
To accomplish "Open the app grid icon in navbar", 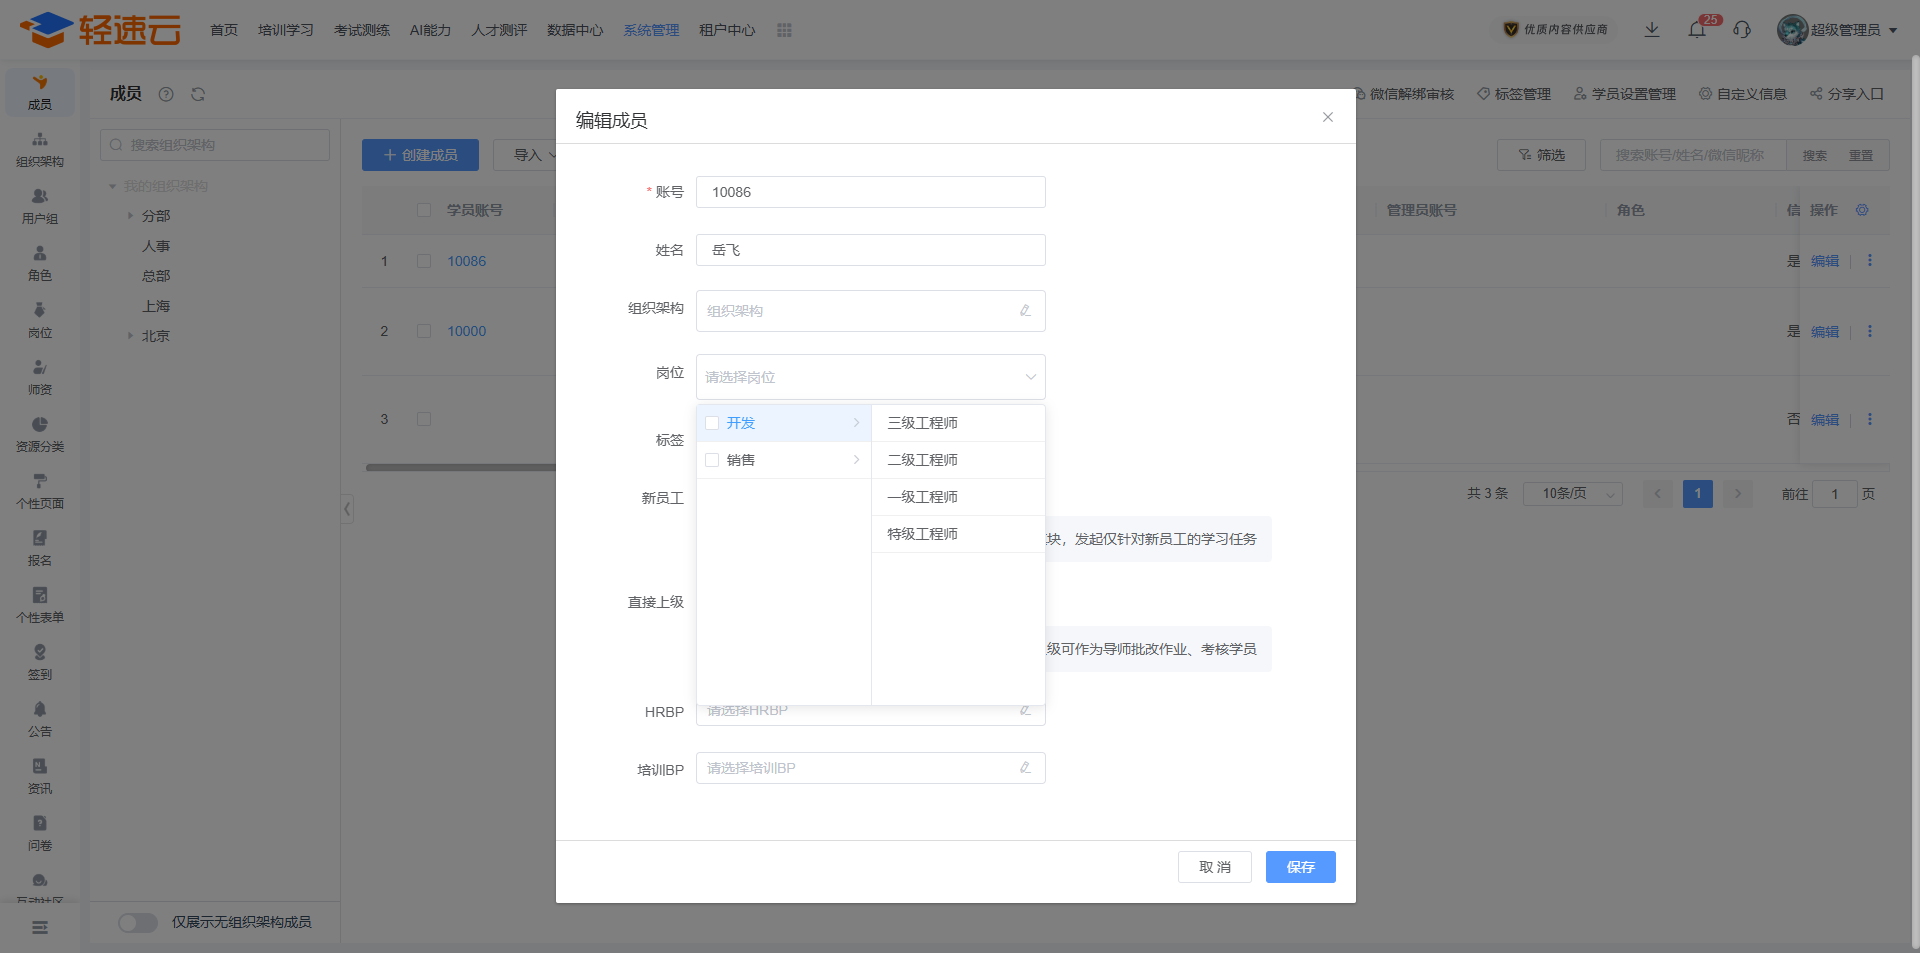I will 784,30.
